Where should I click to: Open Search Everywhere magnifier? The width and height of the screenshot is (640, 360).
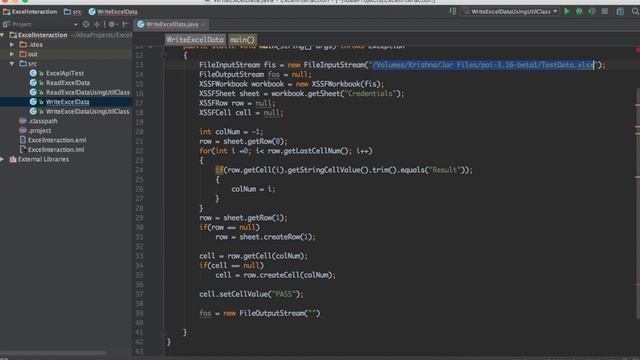tap(635, 11)
